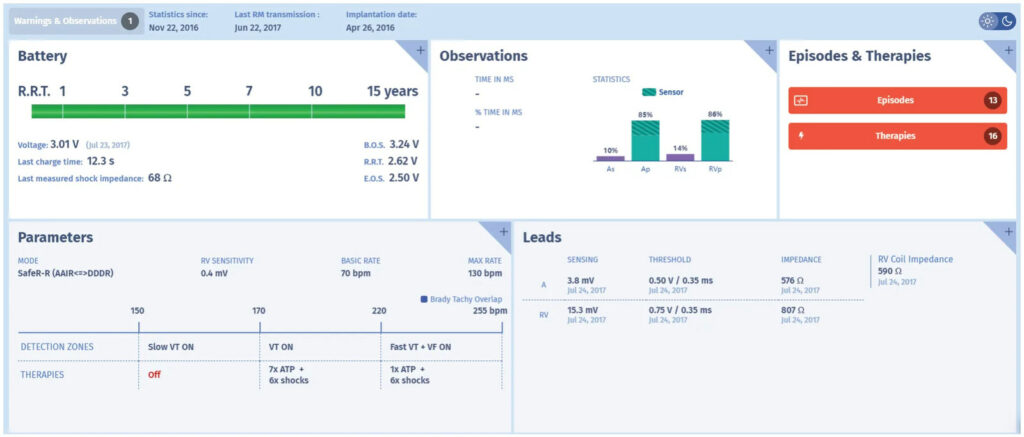Click the Therapies count badge 16
1024x437 pixels.
click(x=993, y=136)
